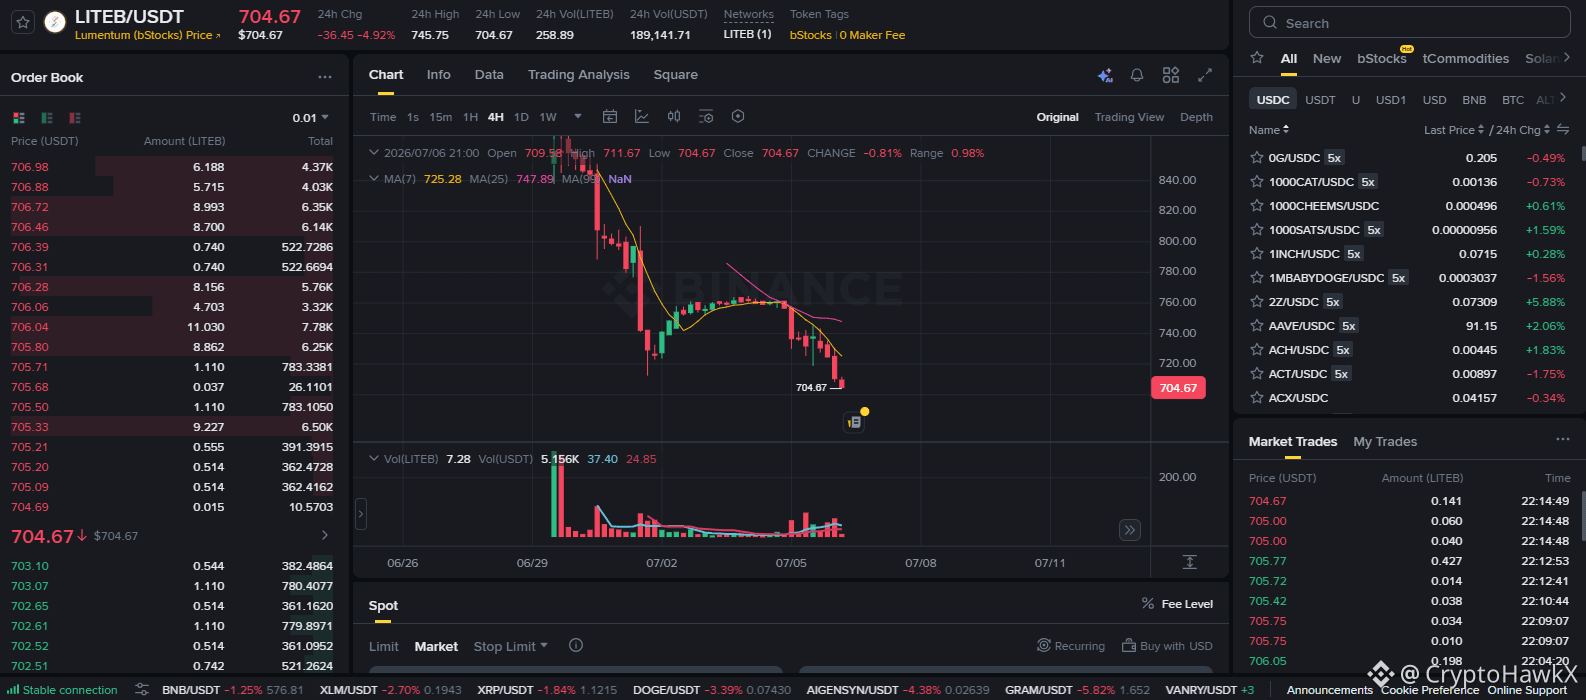1586x700 pixels.
Task: Select the Limit order type
Action: tap(384, 646)
